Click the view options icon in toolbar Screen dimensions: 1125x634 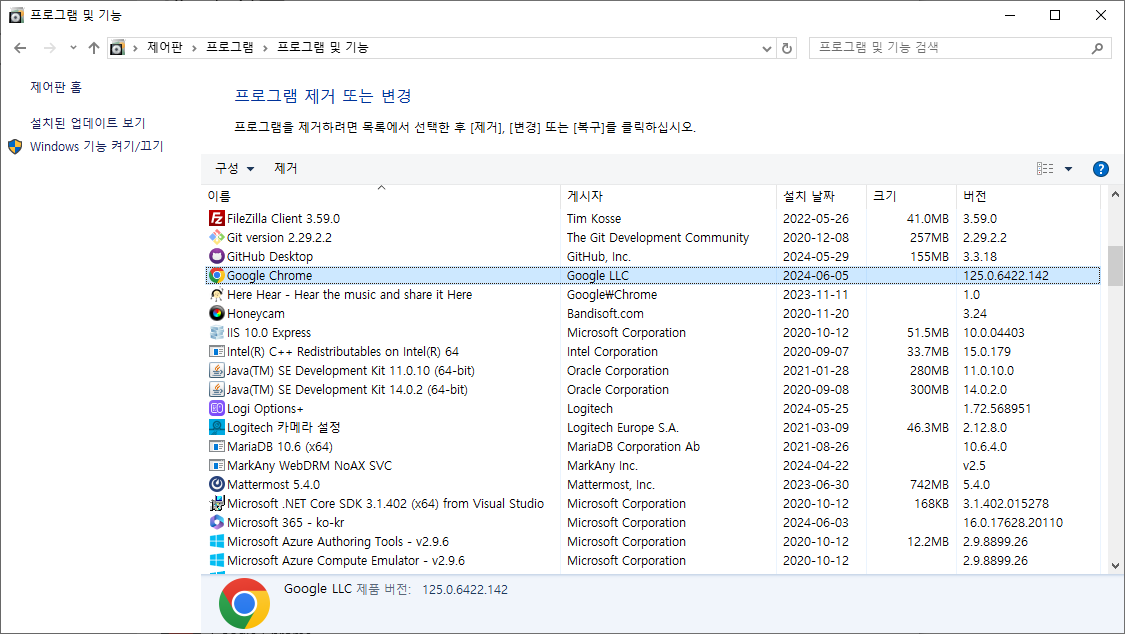(x=1045, y=169)
